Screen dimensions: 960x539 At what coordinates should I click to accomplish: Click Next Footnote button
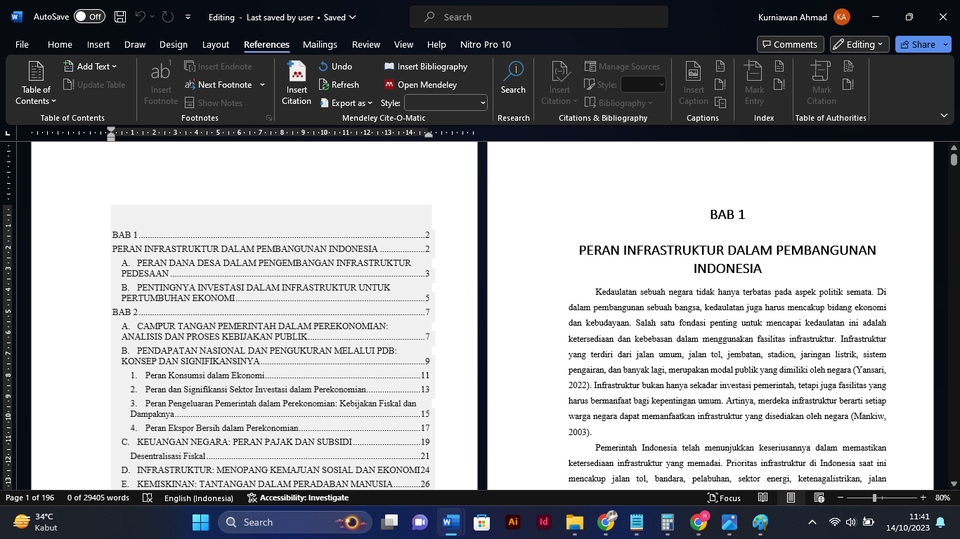point(219,85)
